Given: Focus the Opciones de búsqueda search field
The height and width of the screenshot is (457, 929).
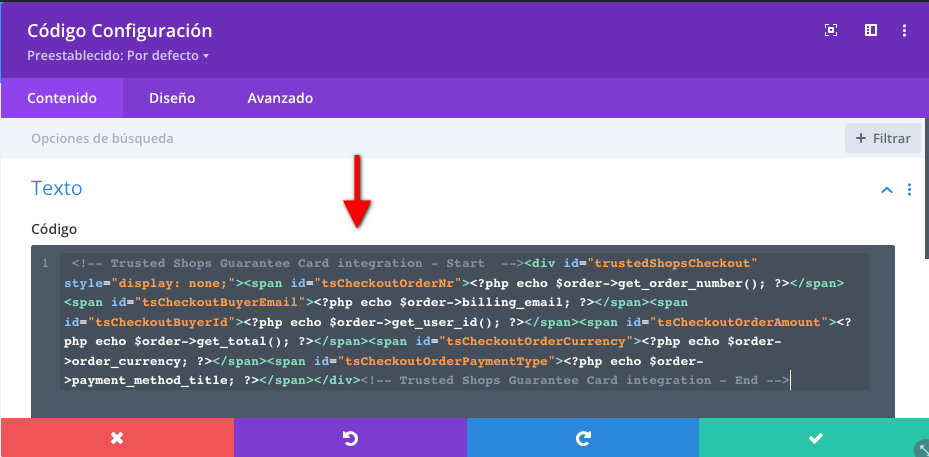Looking at the screenshot, I should point(422,138).
